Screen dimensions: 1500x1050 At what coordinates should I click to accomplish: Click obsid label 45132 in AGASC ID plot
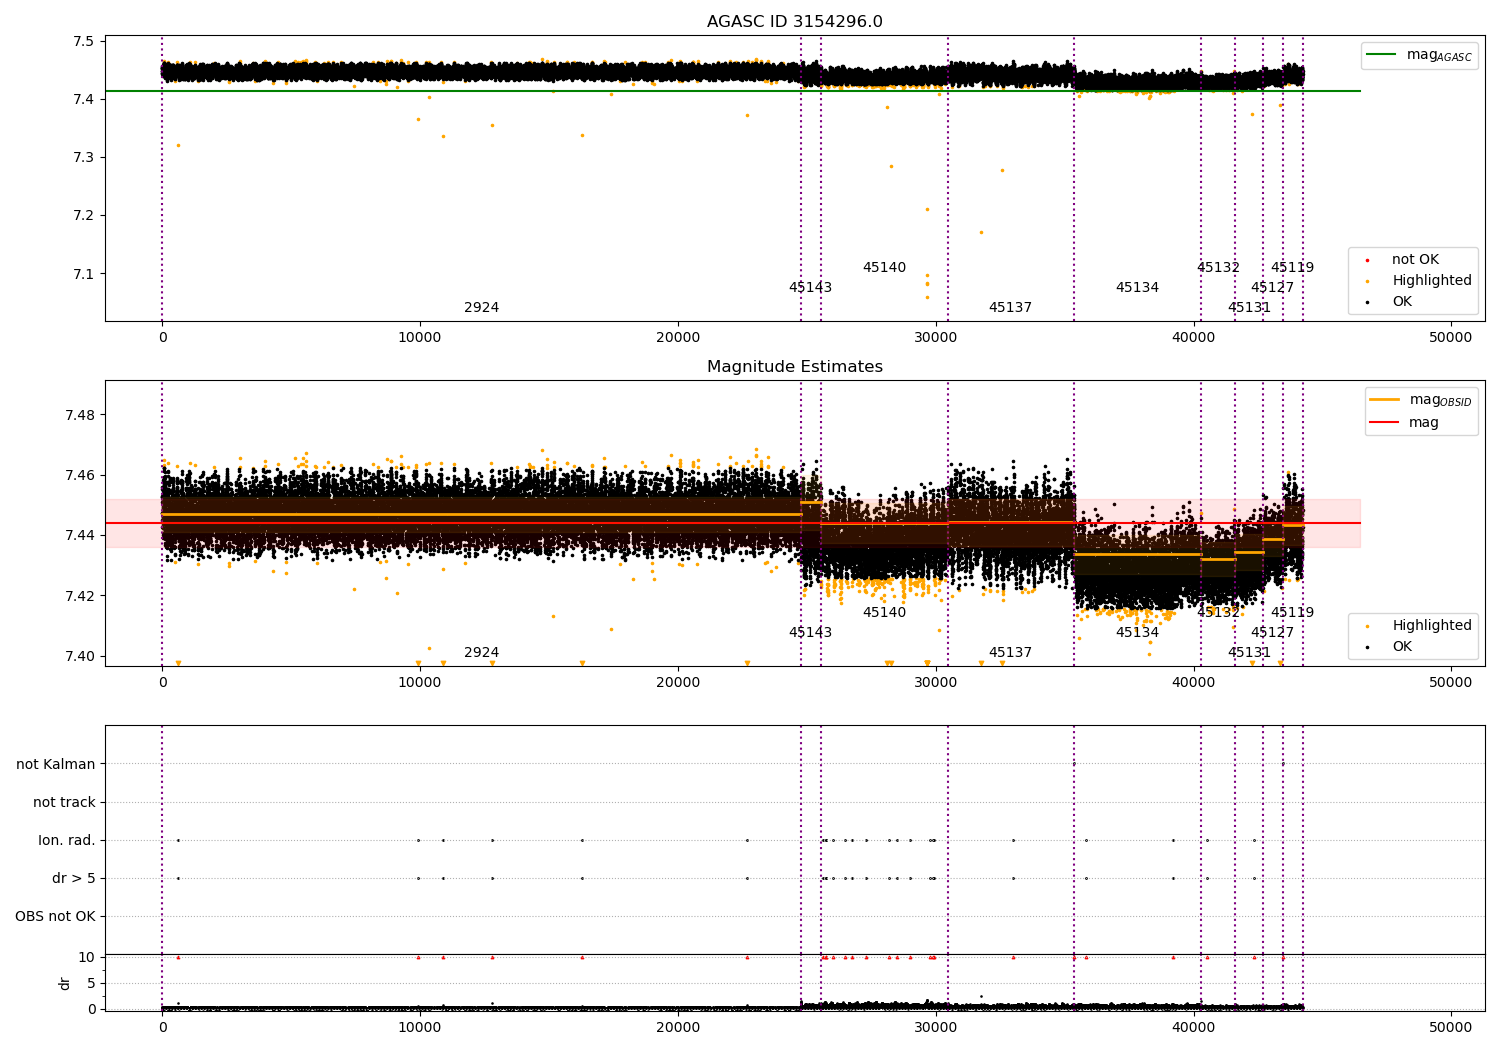(1218, 268)
